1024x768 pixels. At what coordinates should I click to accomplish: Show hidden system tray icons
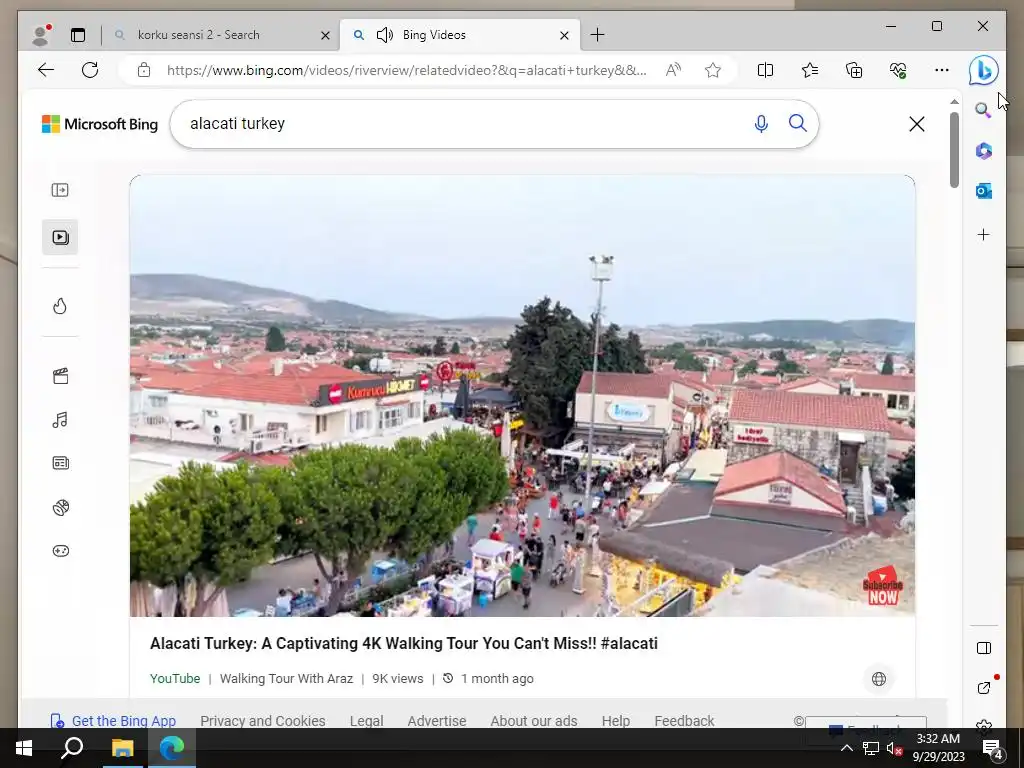846,748
